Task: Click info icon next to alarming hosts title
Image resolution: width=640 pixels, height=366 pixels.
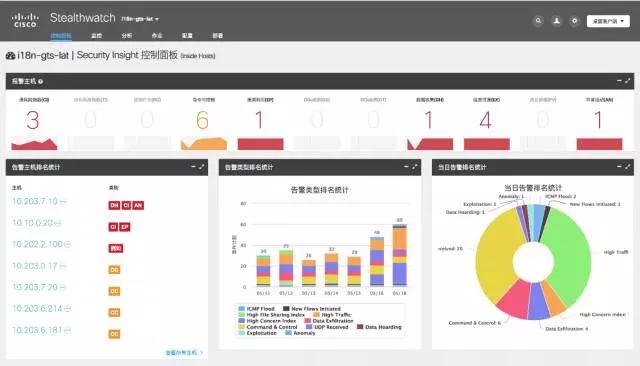Action: tap(40, 82)
